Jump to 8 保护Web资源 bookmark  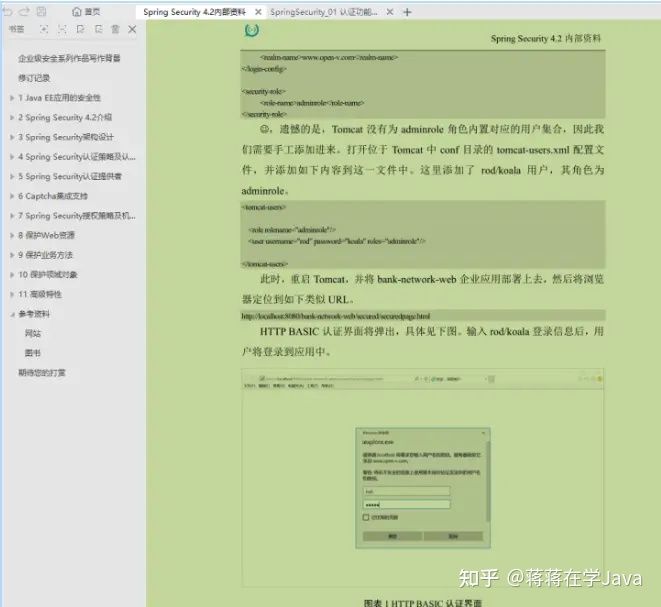pyautogui.click(x=46, y=235)
